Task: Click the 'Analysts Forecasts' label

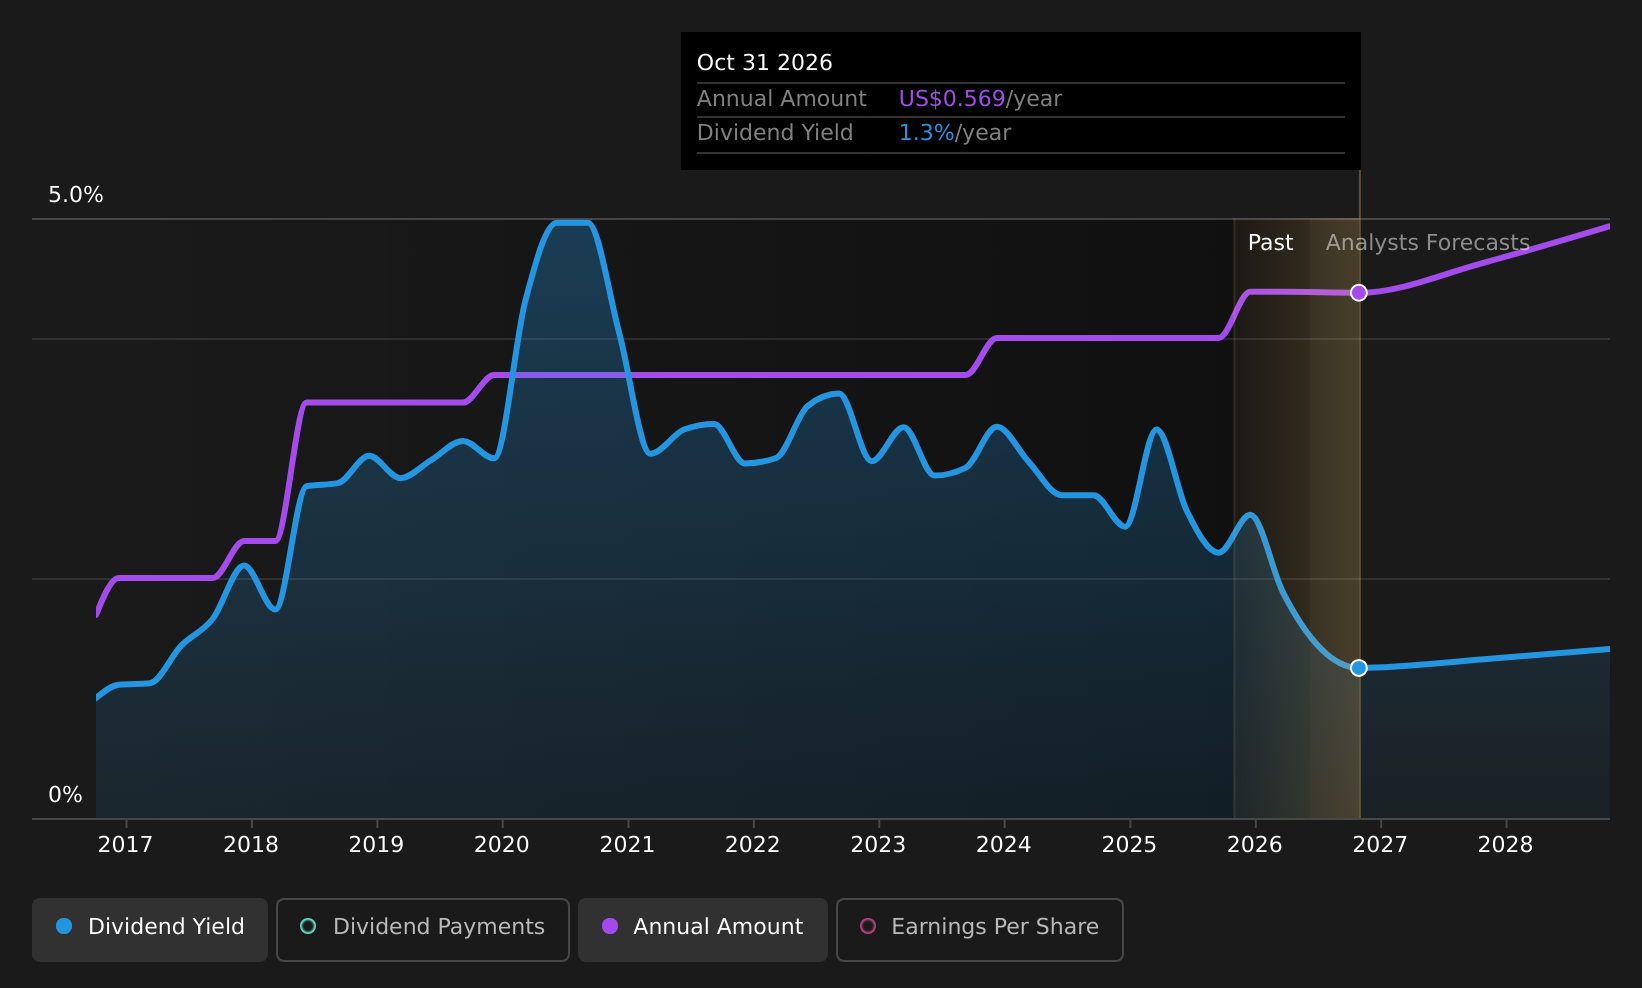Action: coord(1428,243)
